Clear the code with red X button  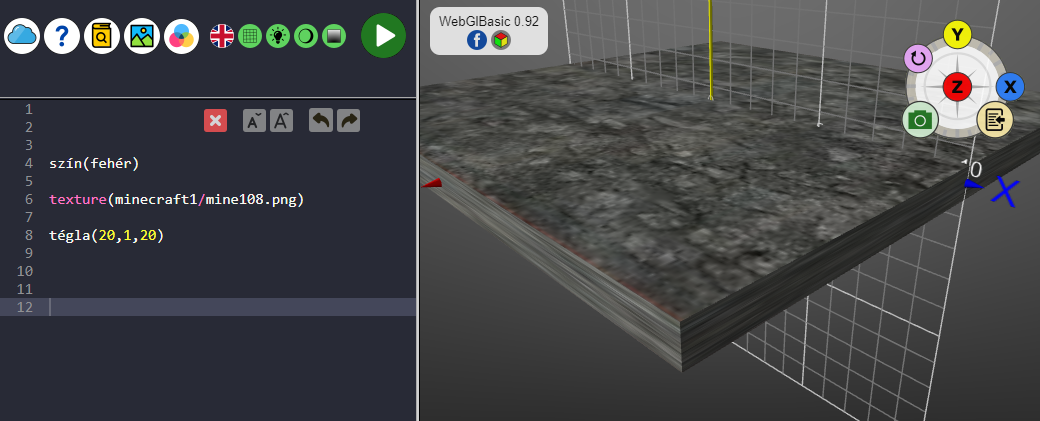(x=215, y=121)
